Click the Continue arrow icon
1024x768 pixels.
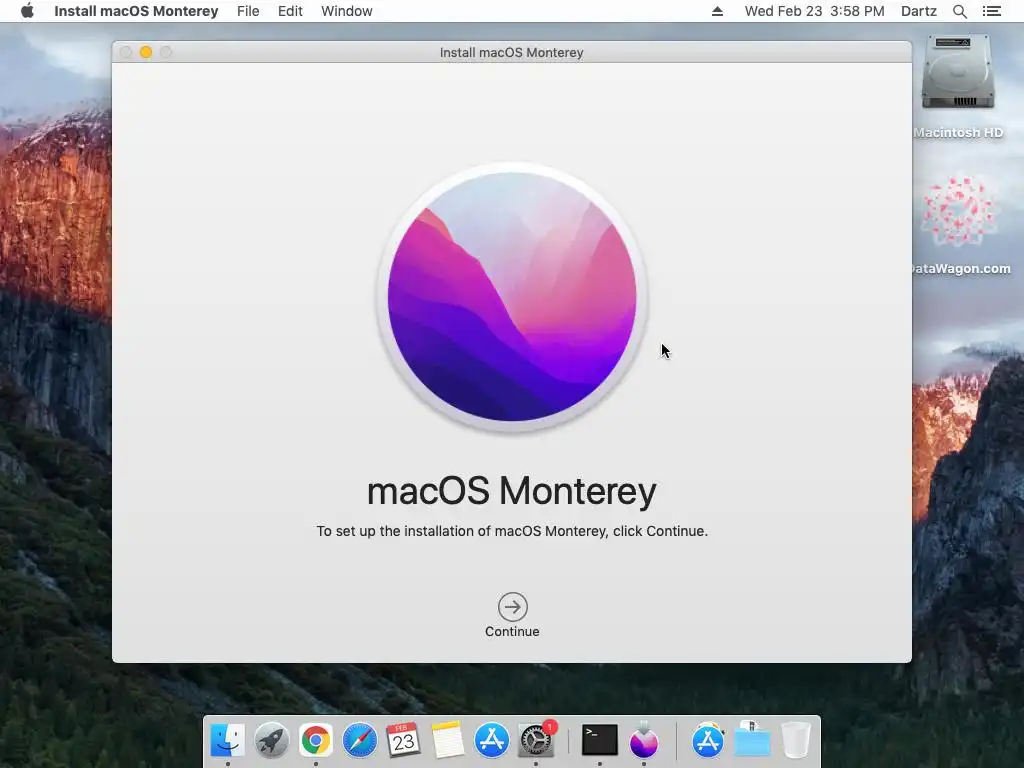pos(513,607)
